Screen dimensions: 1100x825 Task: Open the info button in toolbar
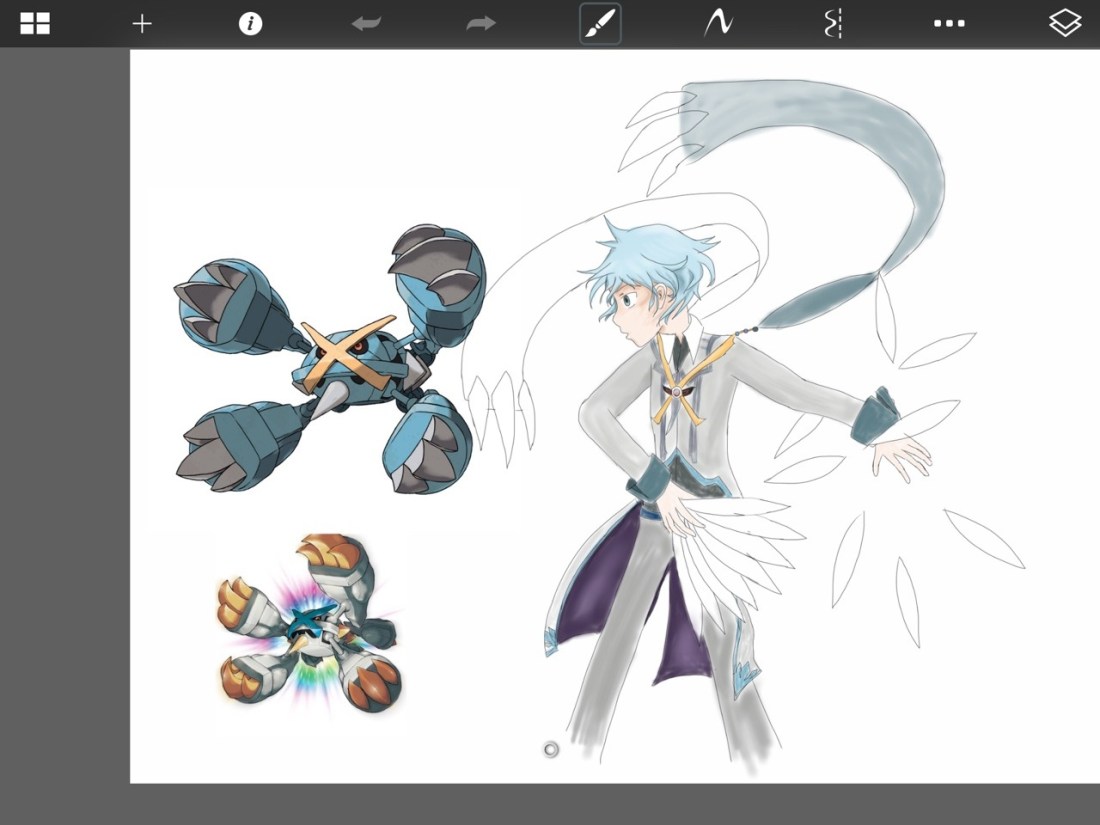[x=250, y=24]
